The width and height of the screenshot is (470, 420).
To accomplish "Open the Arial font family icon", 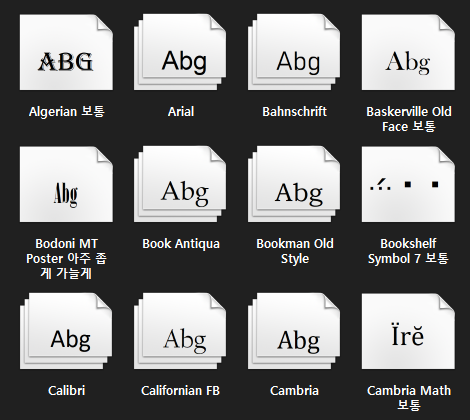I will pos(180,52).
